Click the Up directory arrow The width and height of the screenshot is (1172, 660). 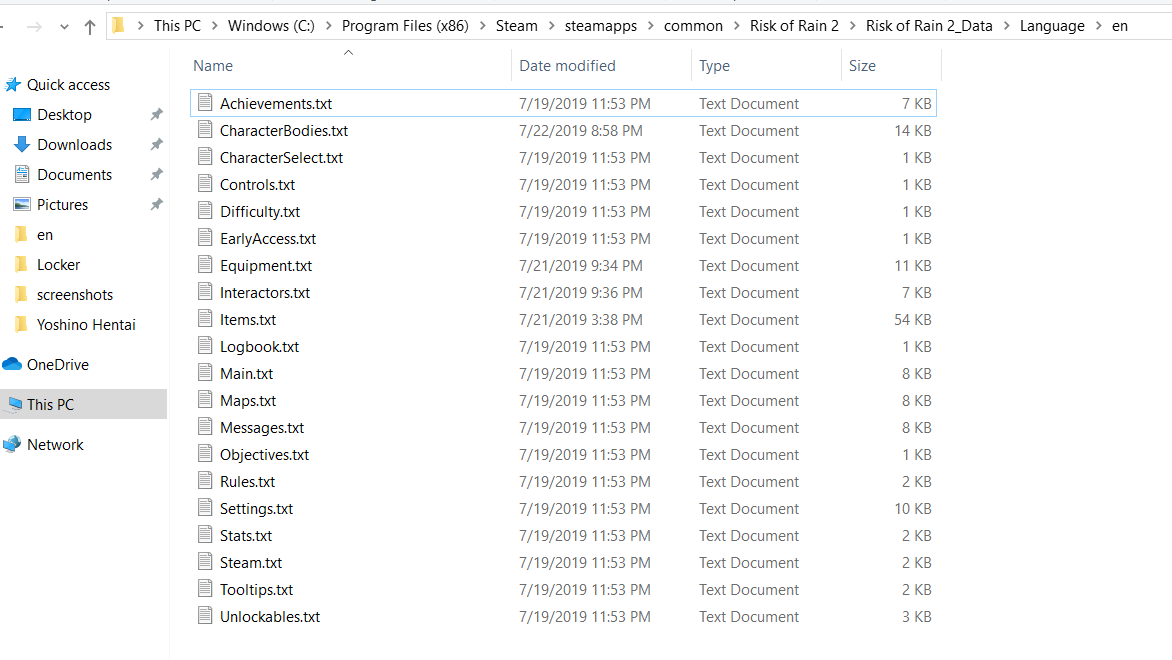point(90,27)
